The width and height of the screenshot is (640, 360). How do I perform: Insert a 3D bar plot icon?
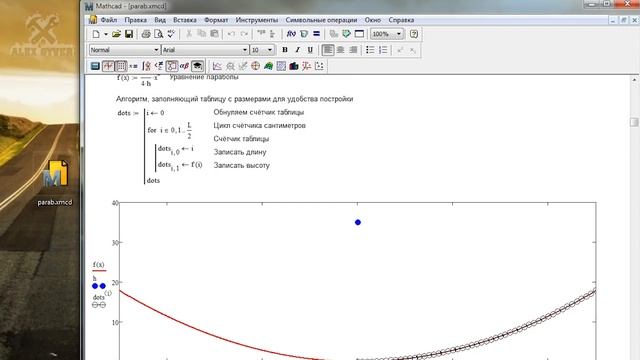click(294, 66)
